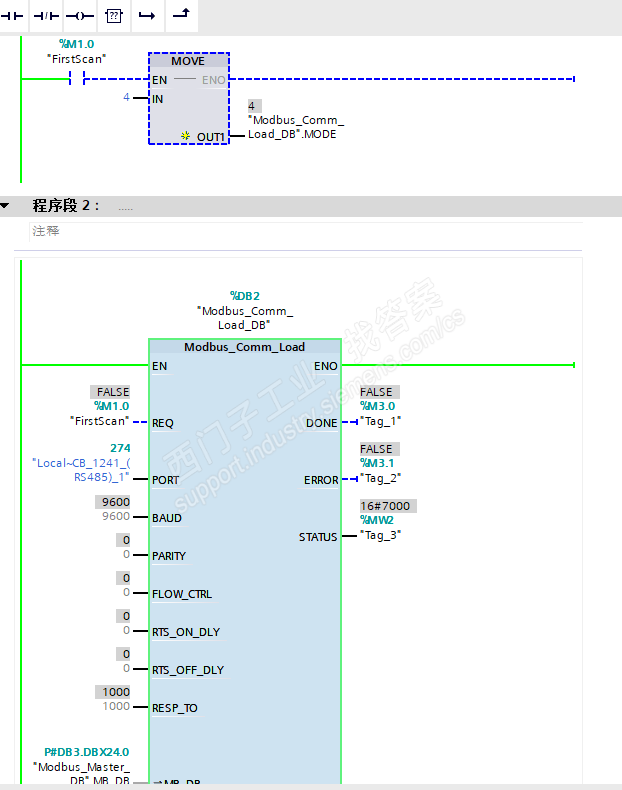Screen dimensions: 622x790
Task: Click the FLOW_CTRL operand 0
Action: click(x=126, y=592)
